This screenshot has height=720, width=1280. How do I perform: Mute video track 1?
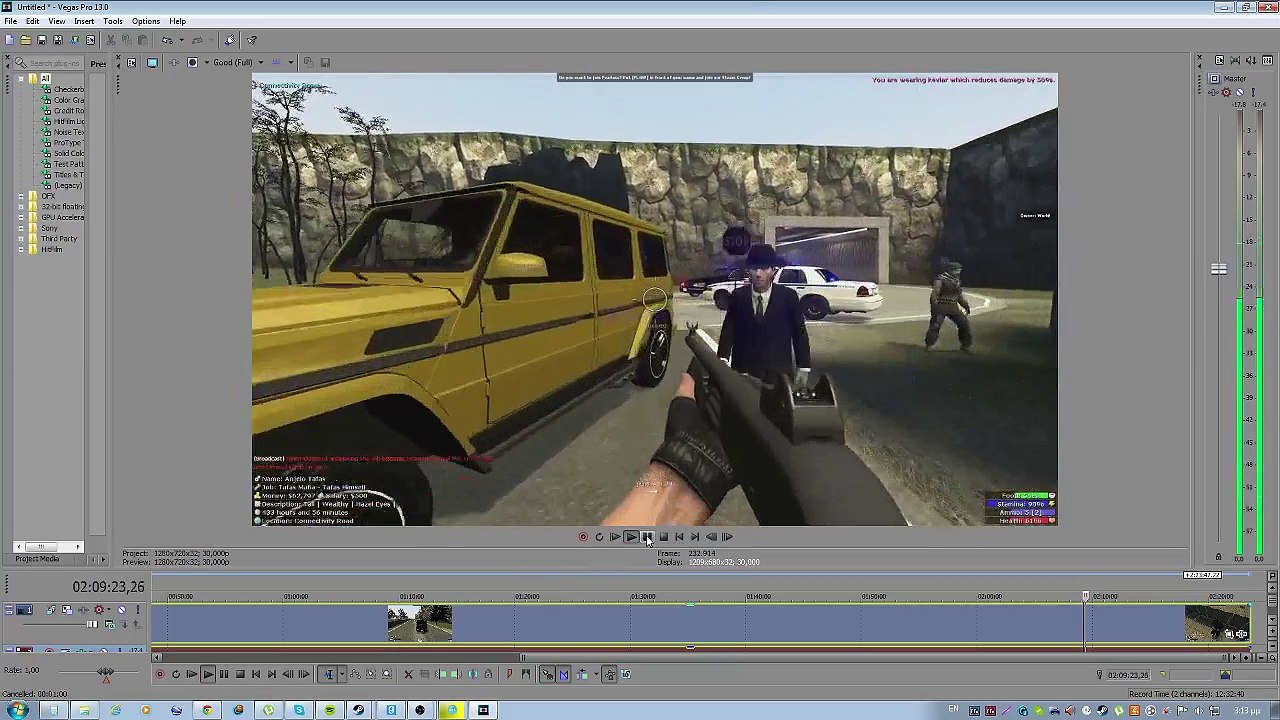122,610
